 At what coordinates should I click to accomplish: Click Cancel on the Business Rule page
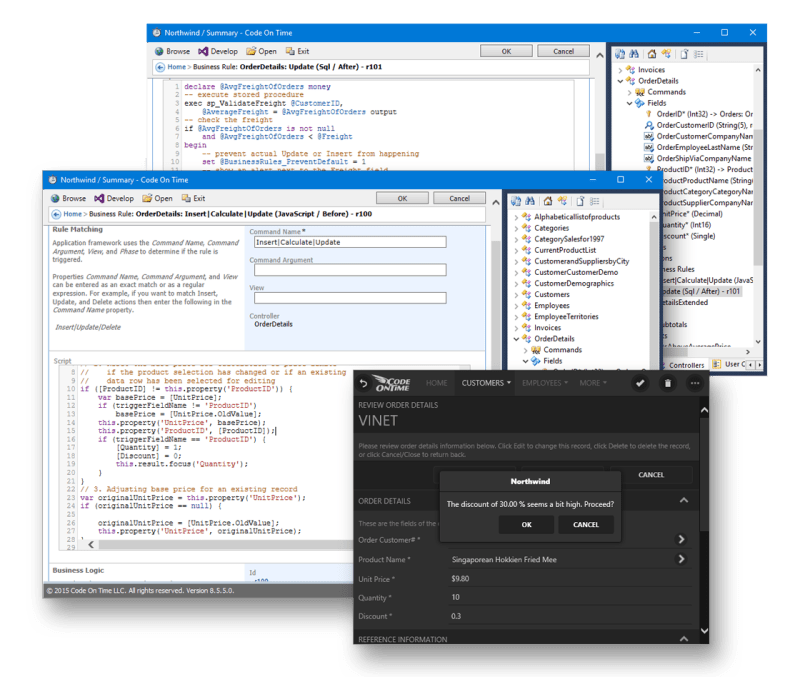pyautogui.click(x=459, y=198)
